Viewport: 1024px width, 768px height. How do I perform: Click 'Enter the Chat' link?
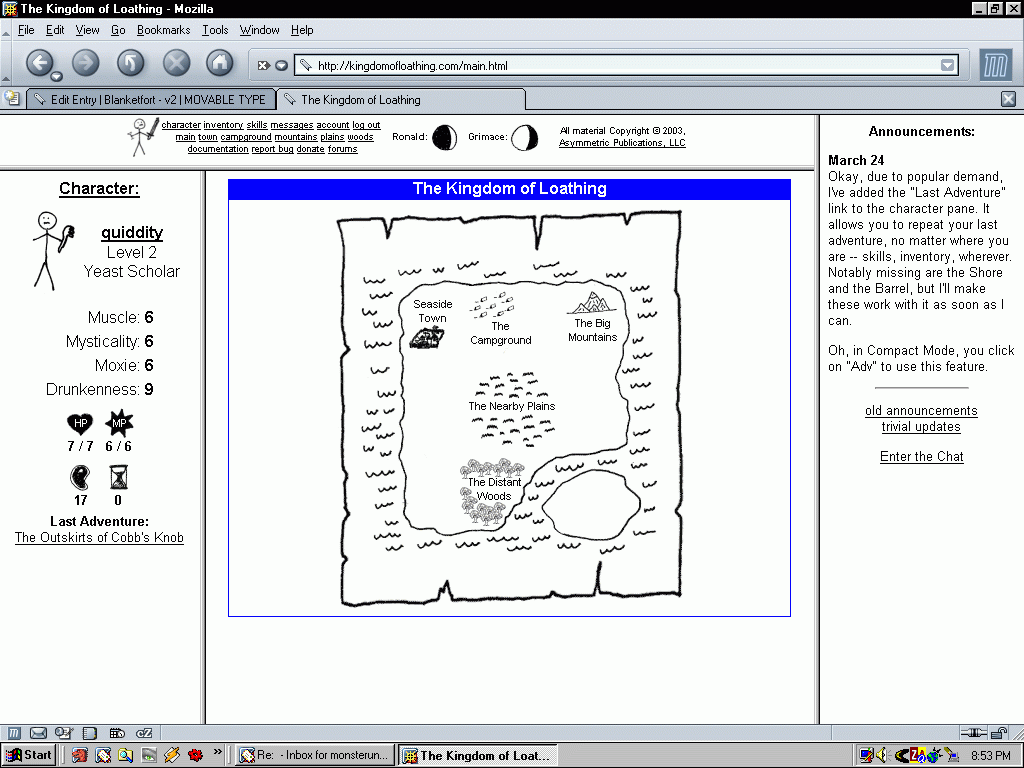921,456
